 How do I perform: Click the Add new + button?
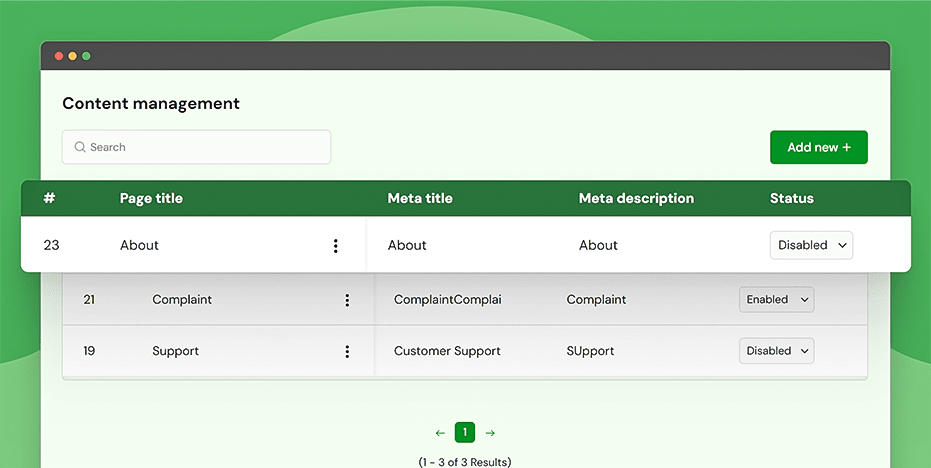[819, 147]
